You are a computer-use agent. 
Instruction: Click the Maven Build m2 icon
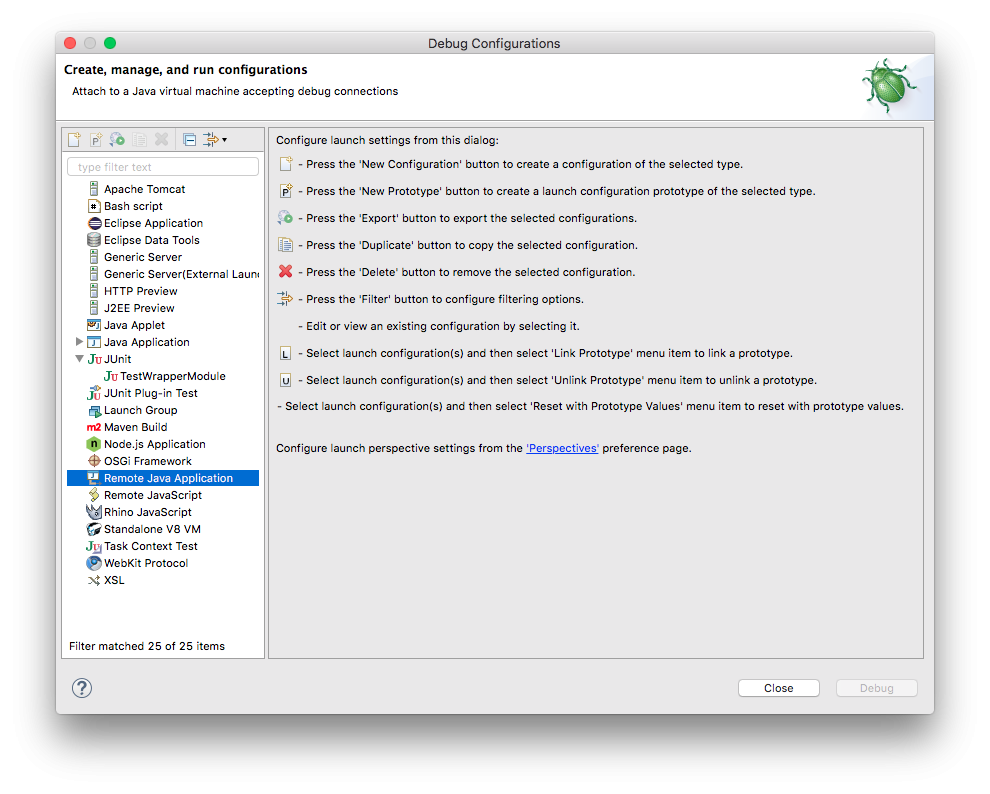point(94,427)
